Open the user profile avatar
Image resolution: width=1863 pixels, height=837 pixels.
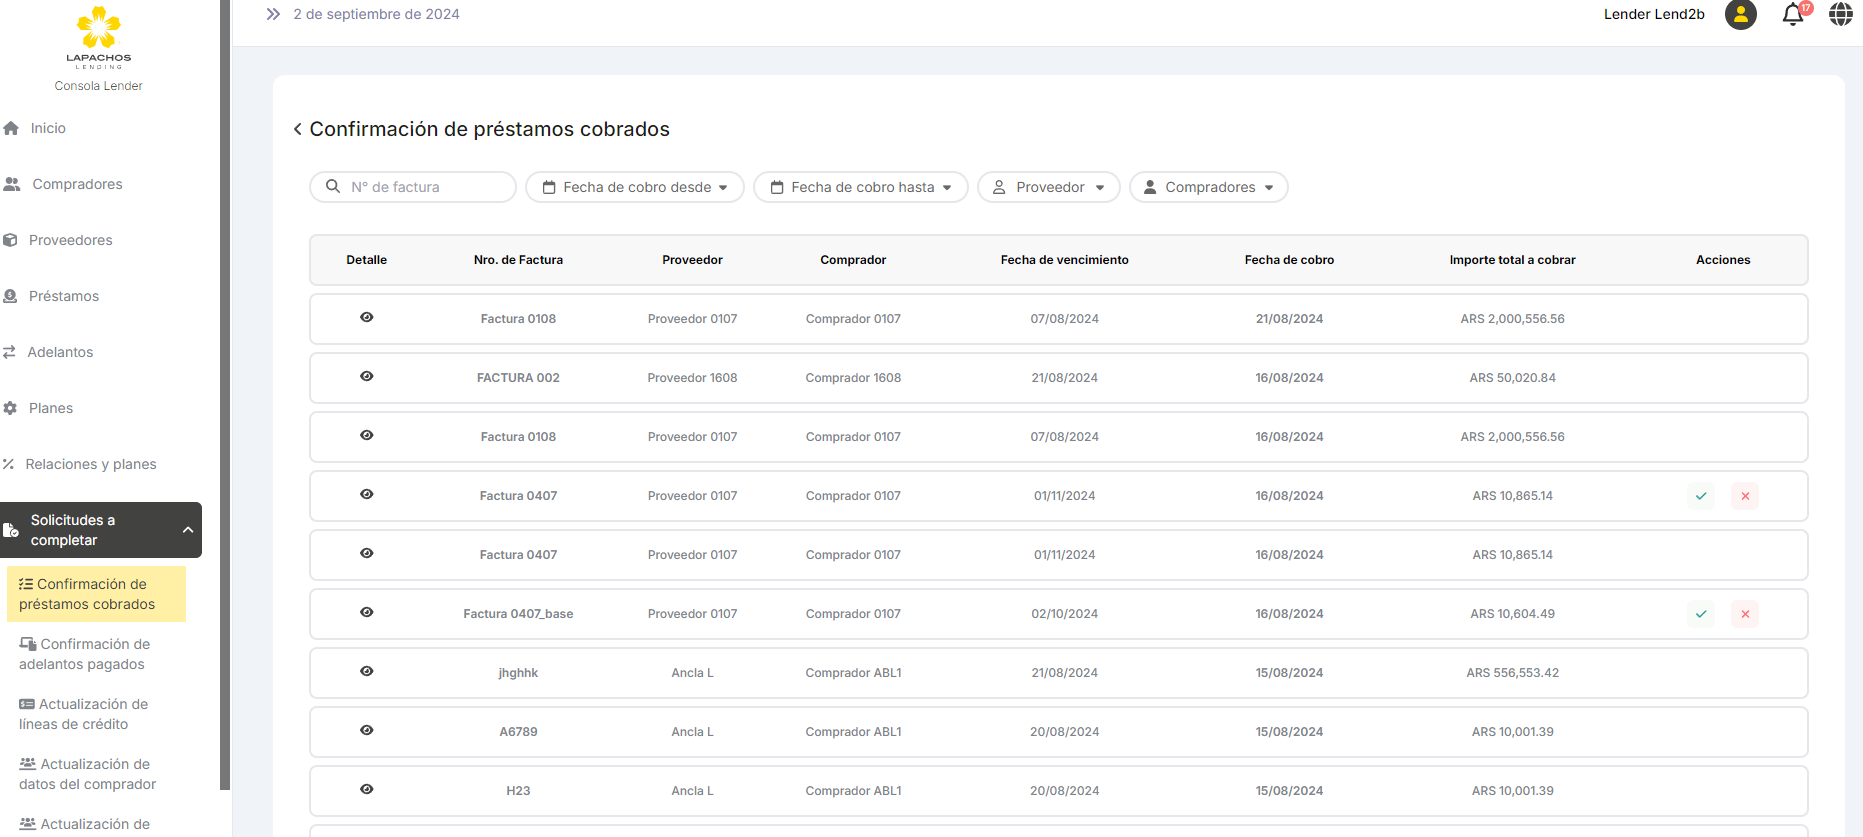click(x=1740, y=15)
